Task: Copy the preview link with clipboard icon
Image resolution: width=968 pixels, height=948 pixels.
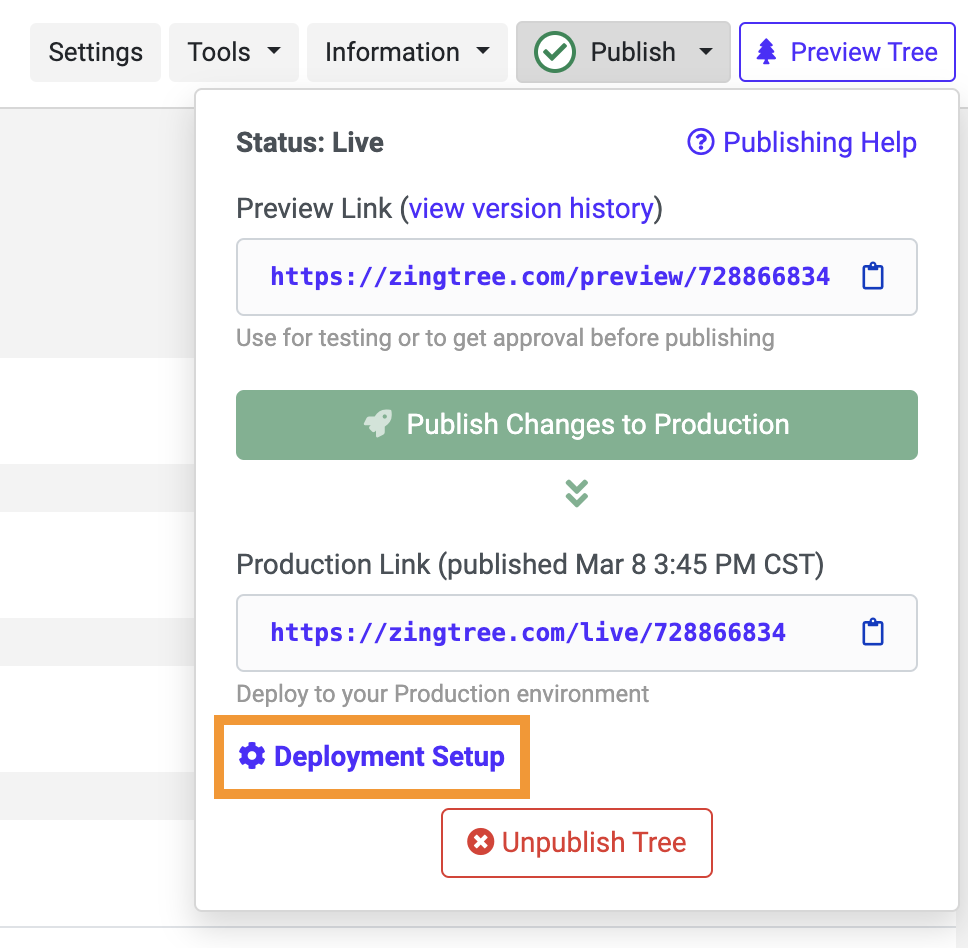Action: point(872,276)
